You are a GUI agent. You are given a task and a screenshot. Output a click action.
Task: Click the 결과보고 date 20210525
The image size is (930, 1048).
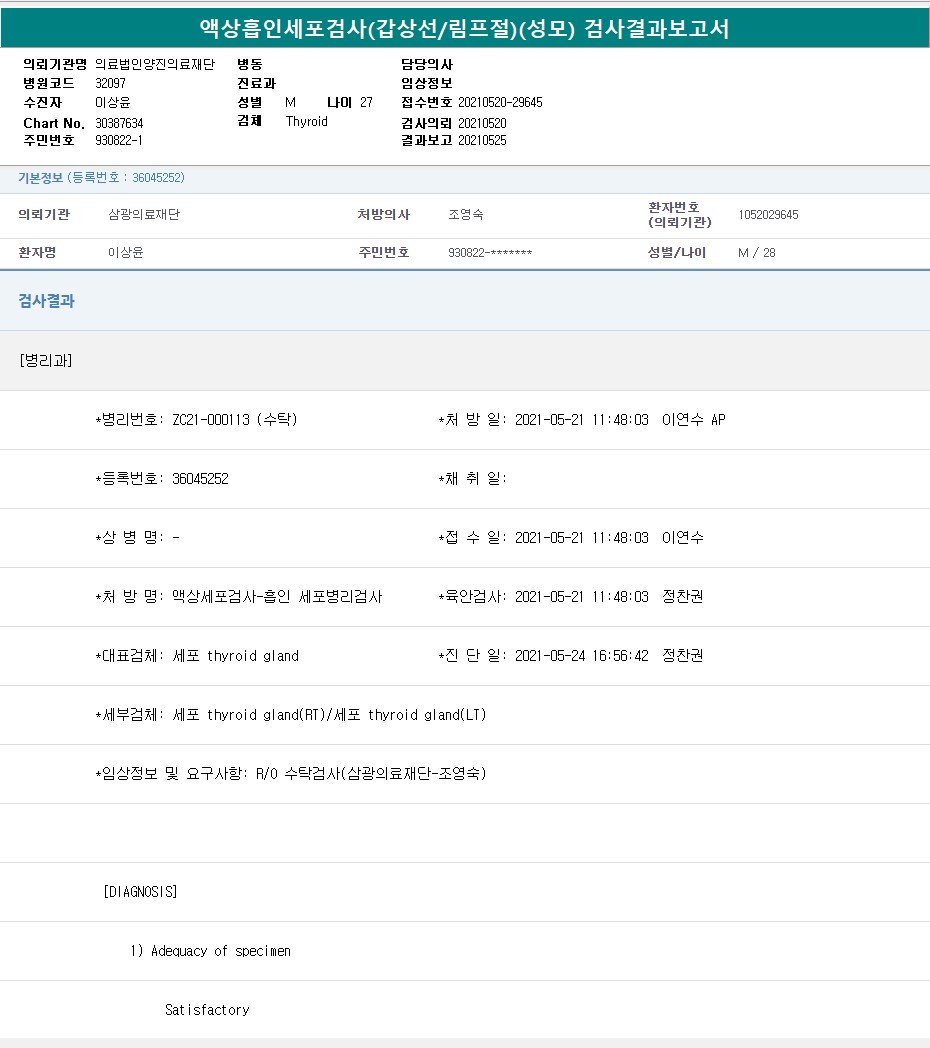[482, 141]
